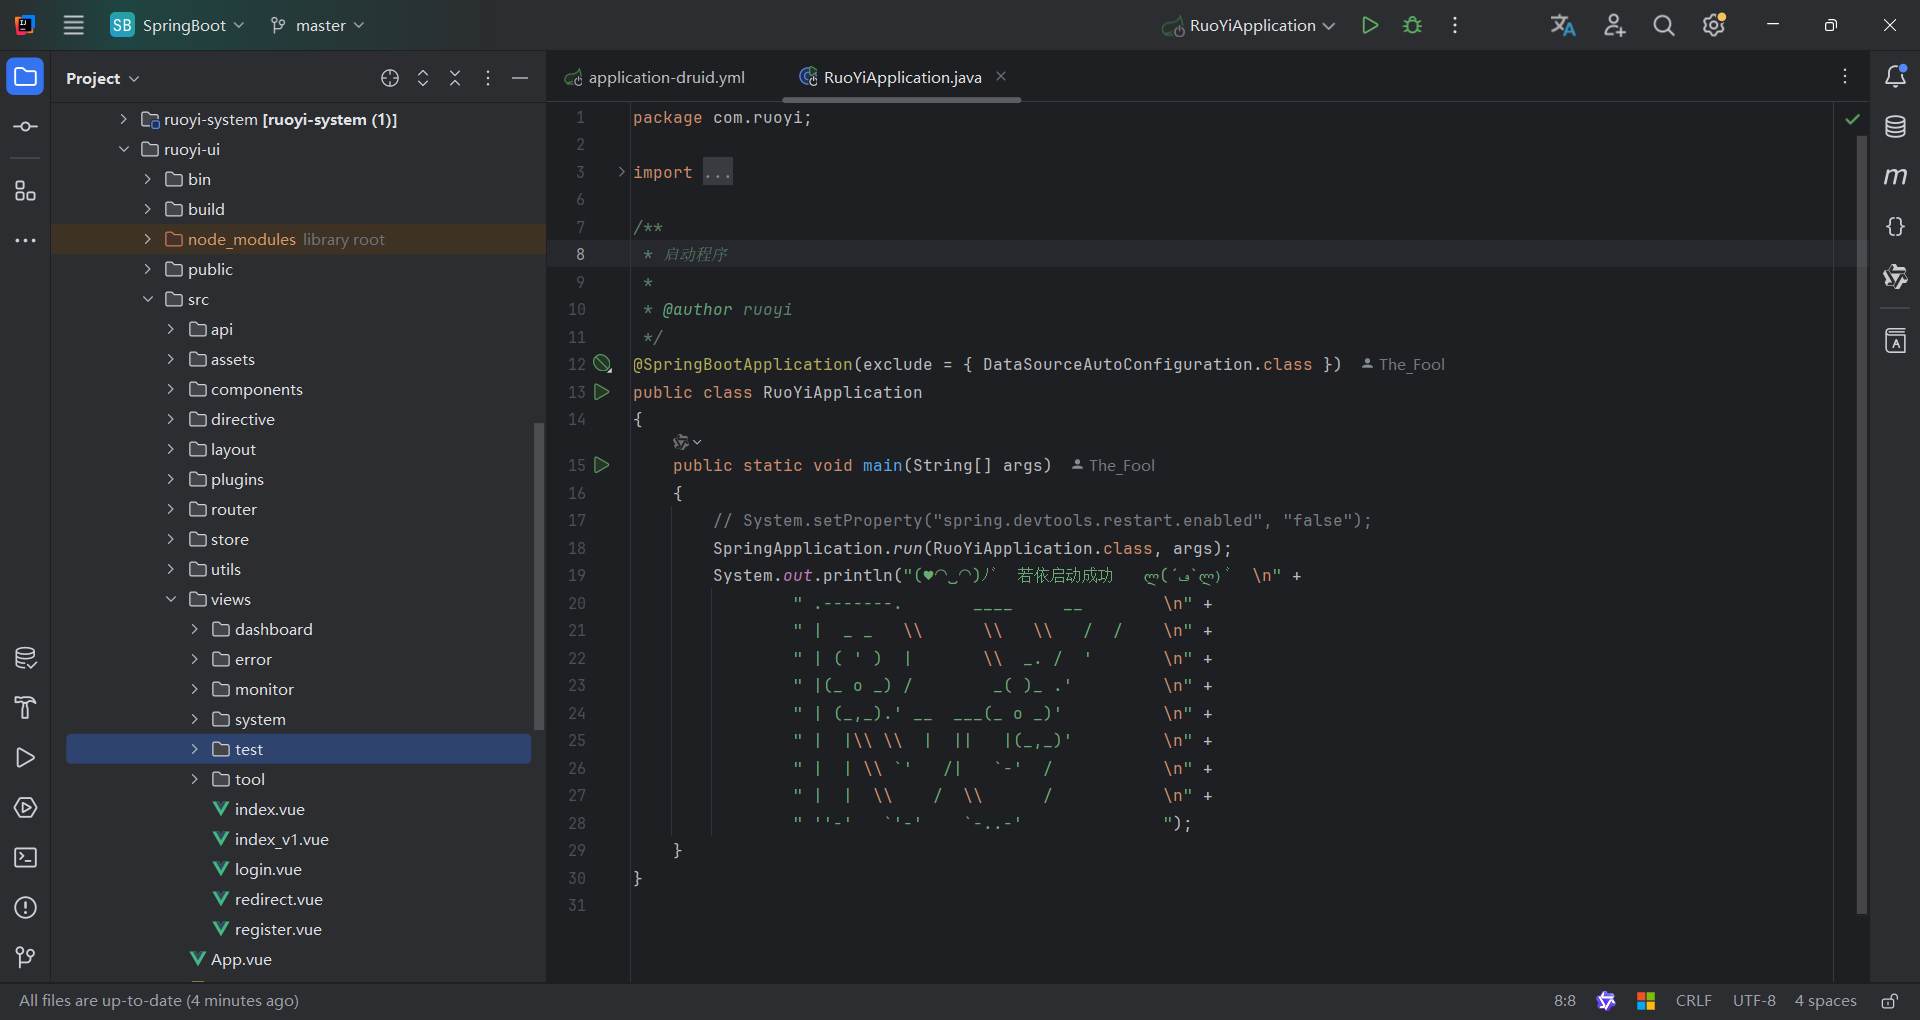
Task: Open the Git tool window icon
Action: click(25, 958)
